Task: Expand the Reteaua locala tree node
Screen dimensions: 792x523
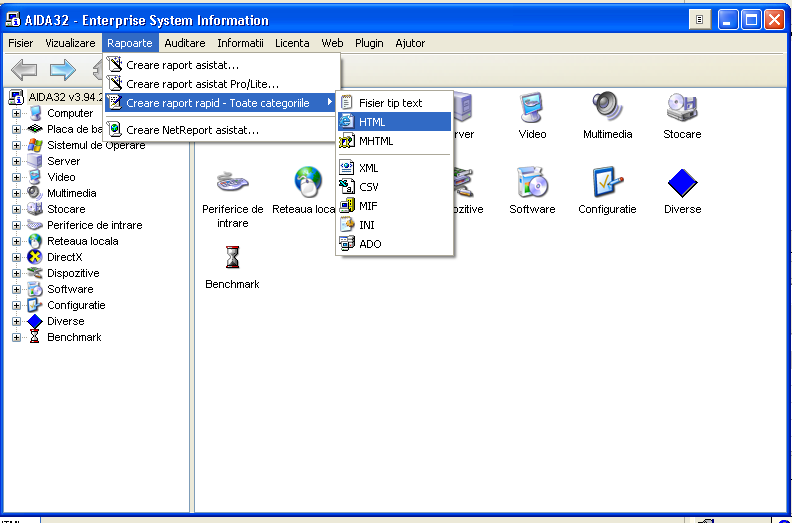Action: (17, 242)
